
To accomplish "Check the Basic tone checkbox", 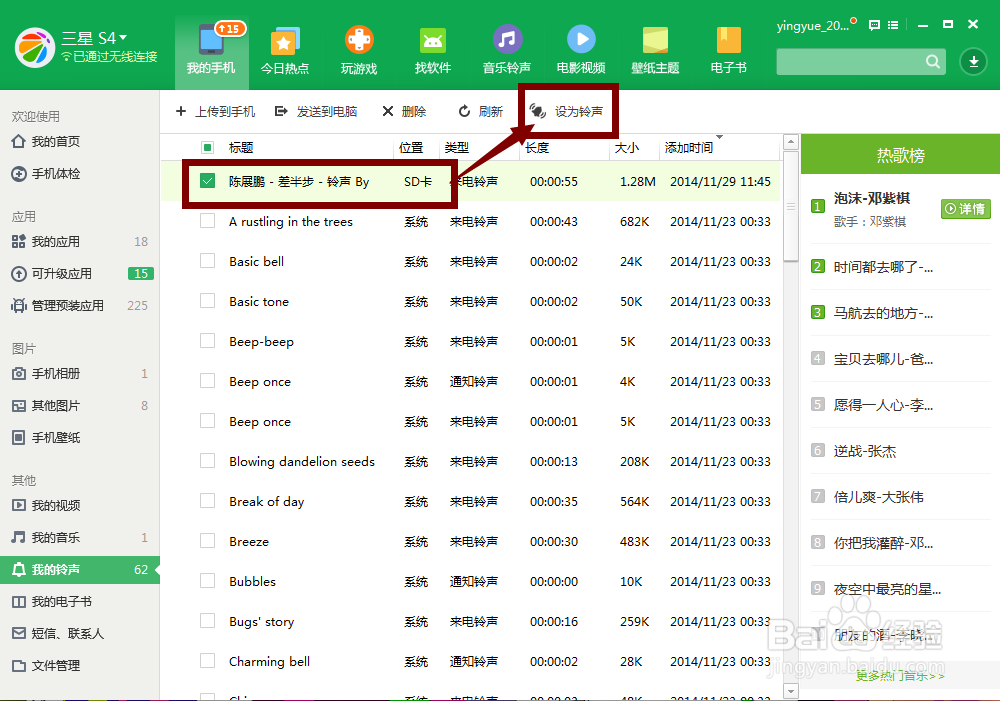I will (x=207, y=300).
